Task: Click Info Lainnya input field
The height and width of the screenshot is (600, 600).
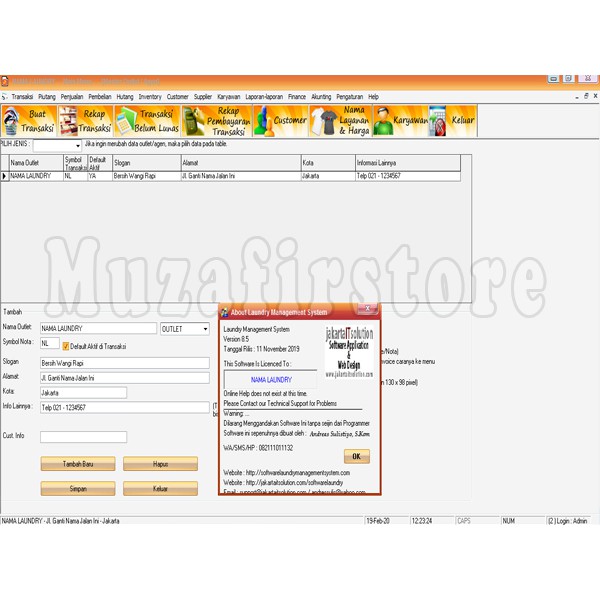Action: click(125, 408)
